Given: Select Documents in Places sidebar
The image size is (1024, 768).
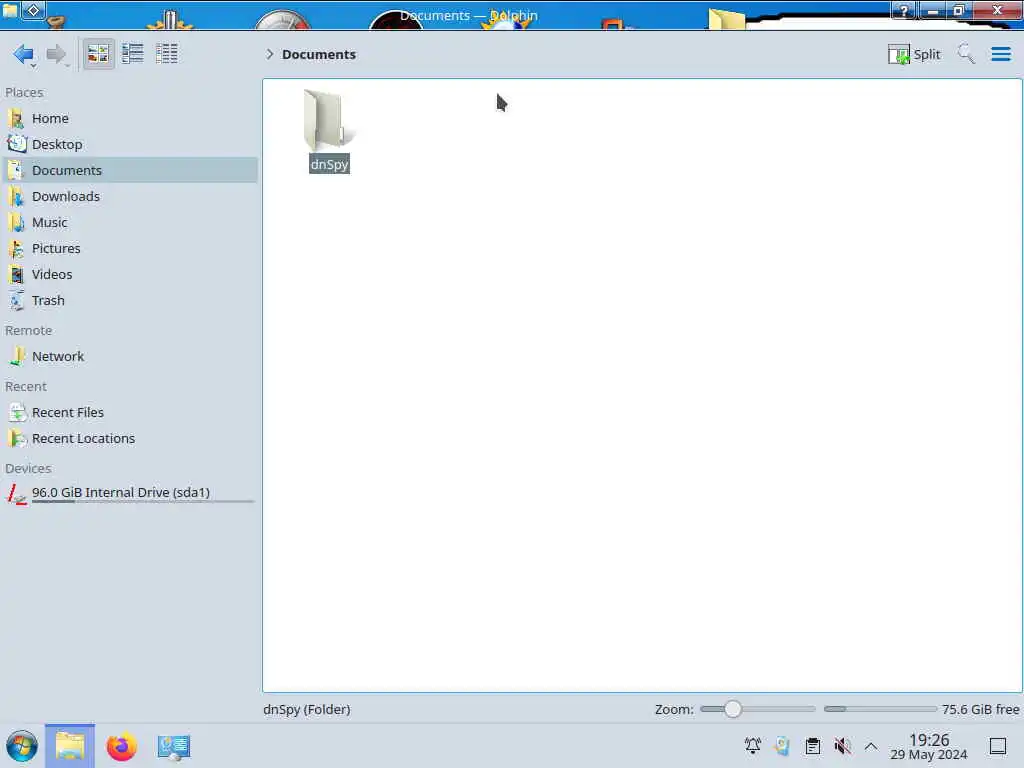Looking at the screenshot, I should [130, 170].
